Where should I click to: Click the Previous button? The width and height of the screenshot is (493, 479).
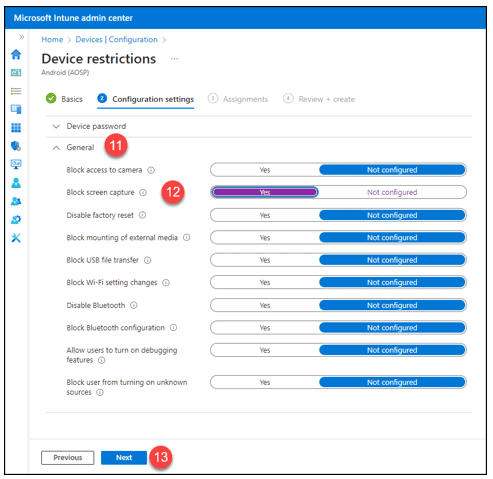click(x=68, y=458)
